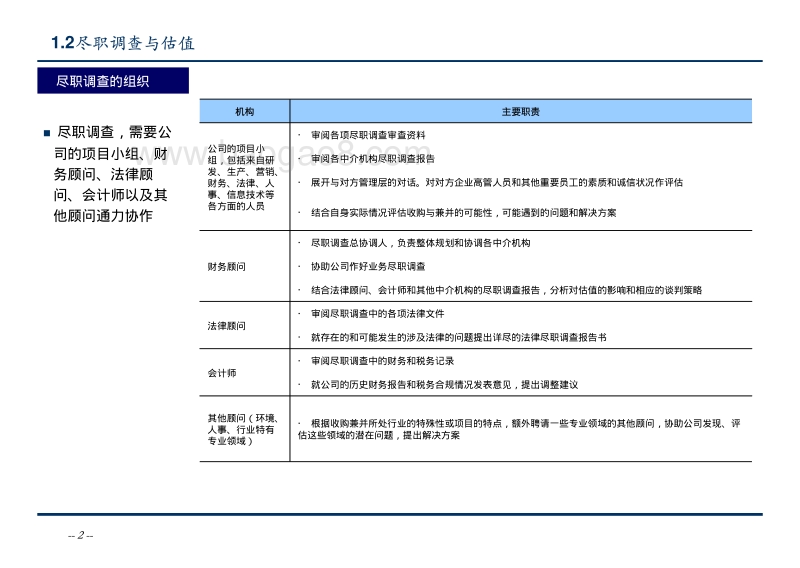Click the slide title '1.2尽职调查与估值'
This screenshot has height=568, width=800.
[x=123, y=43]
